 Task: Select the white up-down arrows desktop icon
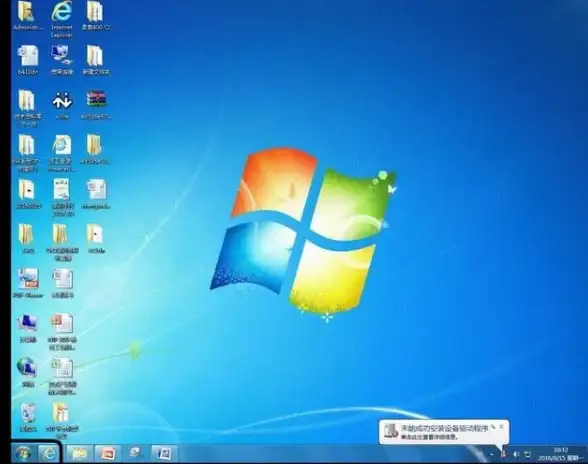62,105
